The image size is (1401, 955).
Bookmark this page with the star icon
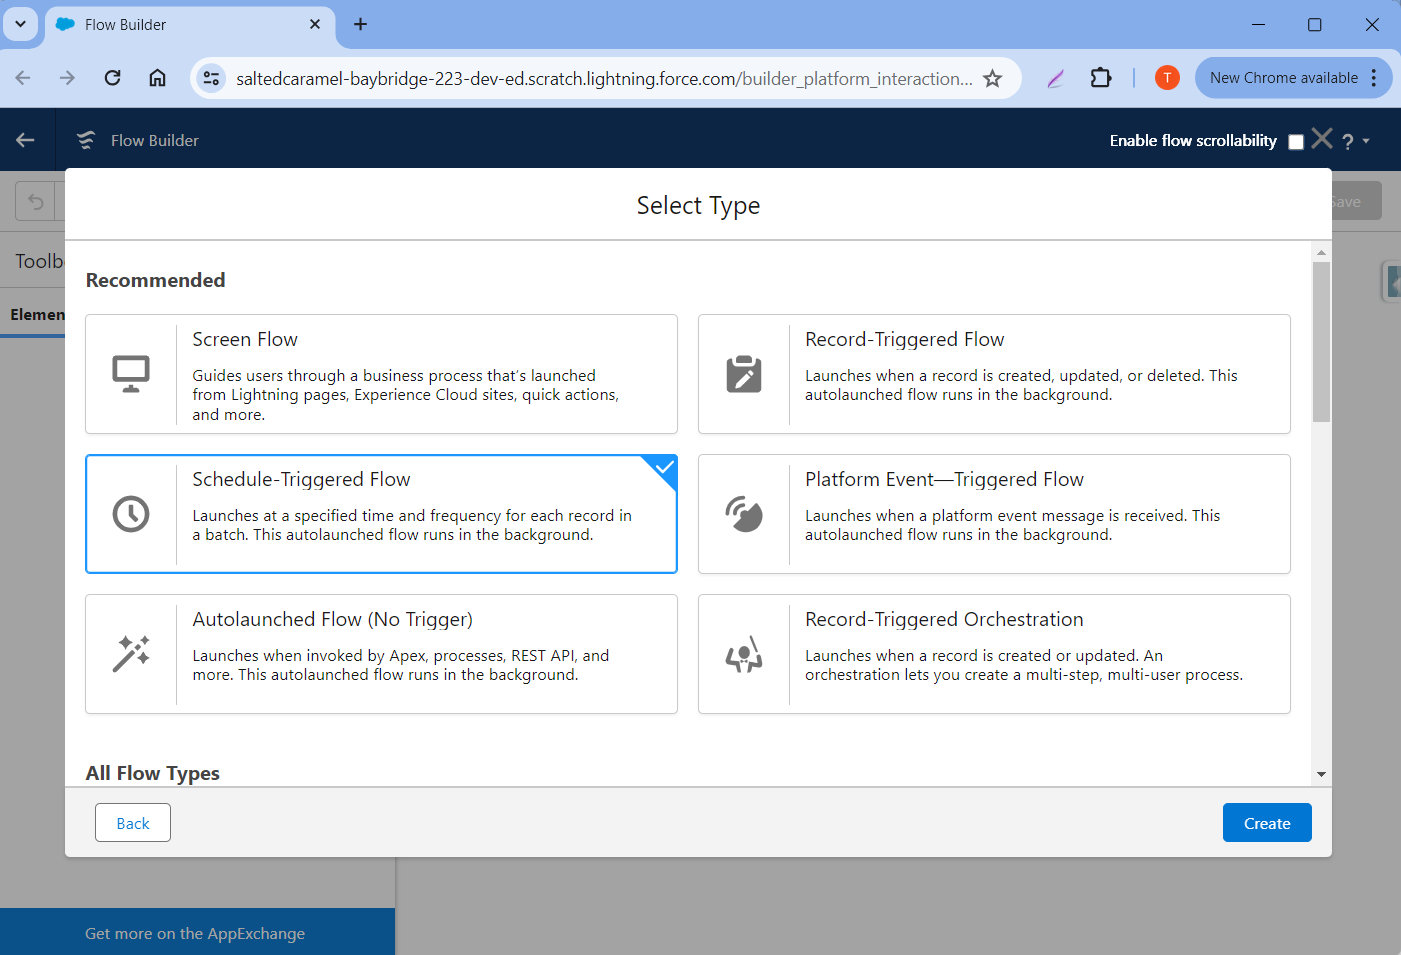tap(992, 78)
